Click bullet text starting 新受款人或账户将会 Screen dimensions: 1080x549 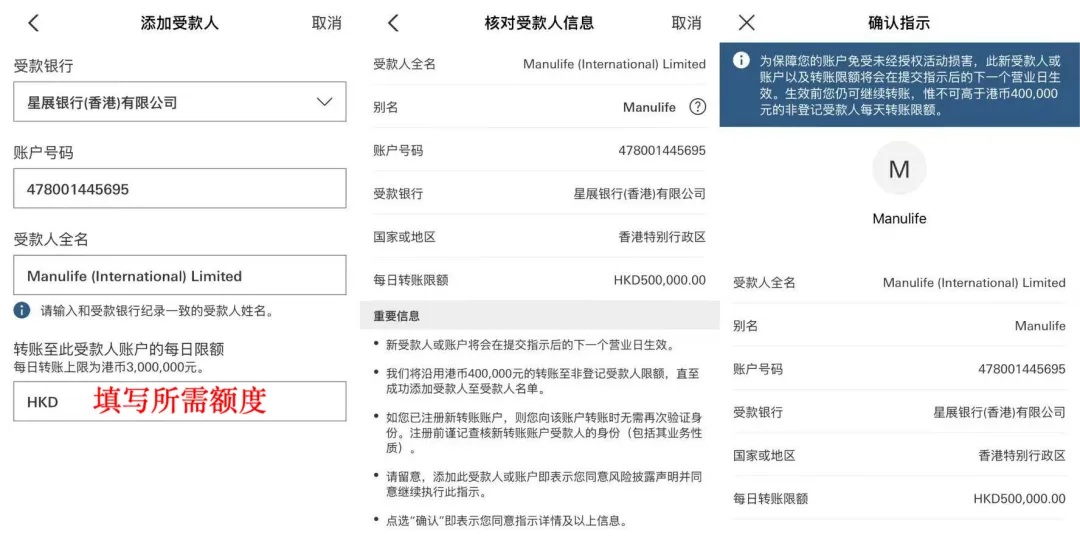(530, 344)
